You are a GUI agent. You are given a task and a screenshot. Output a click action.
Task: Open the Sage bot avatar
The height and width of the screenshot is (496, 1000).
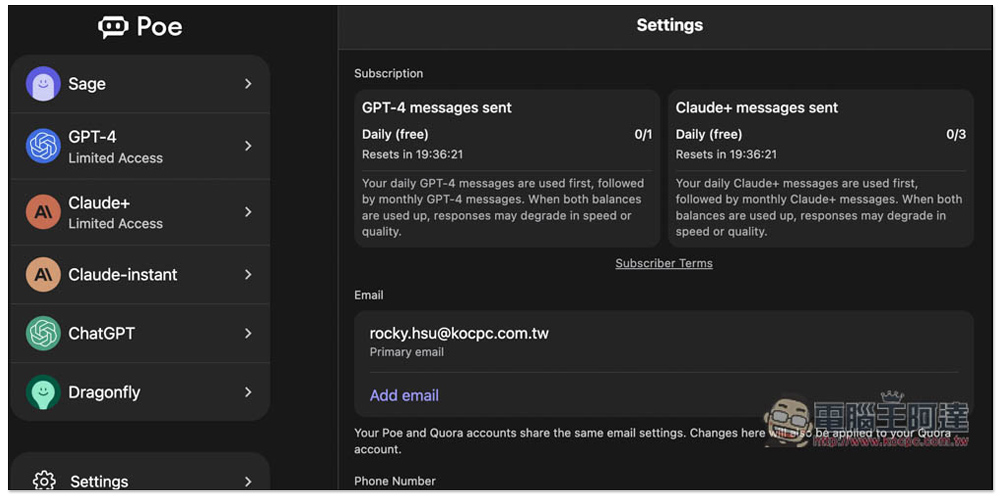coord(43,84)
